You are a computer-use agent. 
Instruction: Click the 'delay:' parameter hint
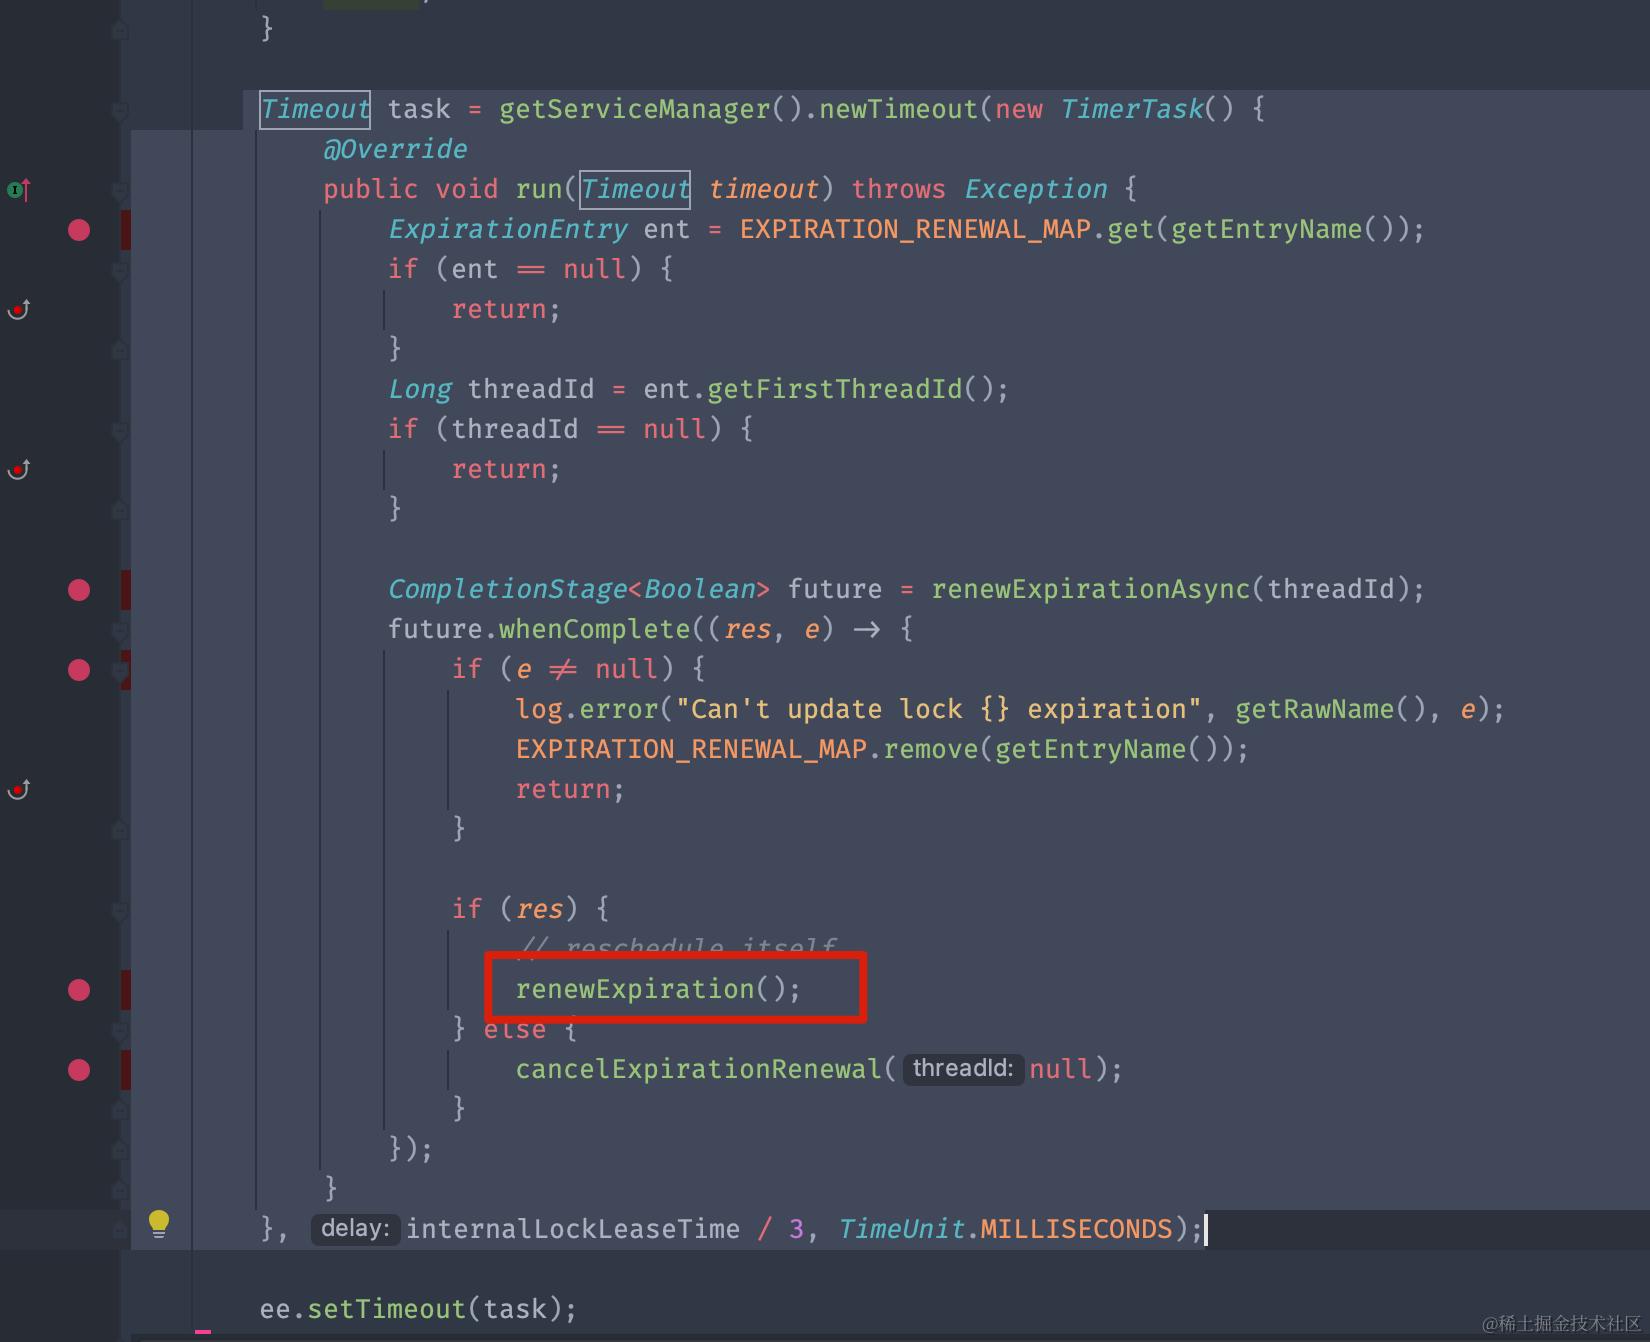[355, 1228]
